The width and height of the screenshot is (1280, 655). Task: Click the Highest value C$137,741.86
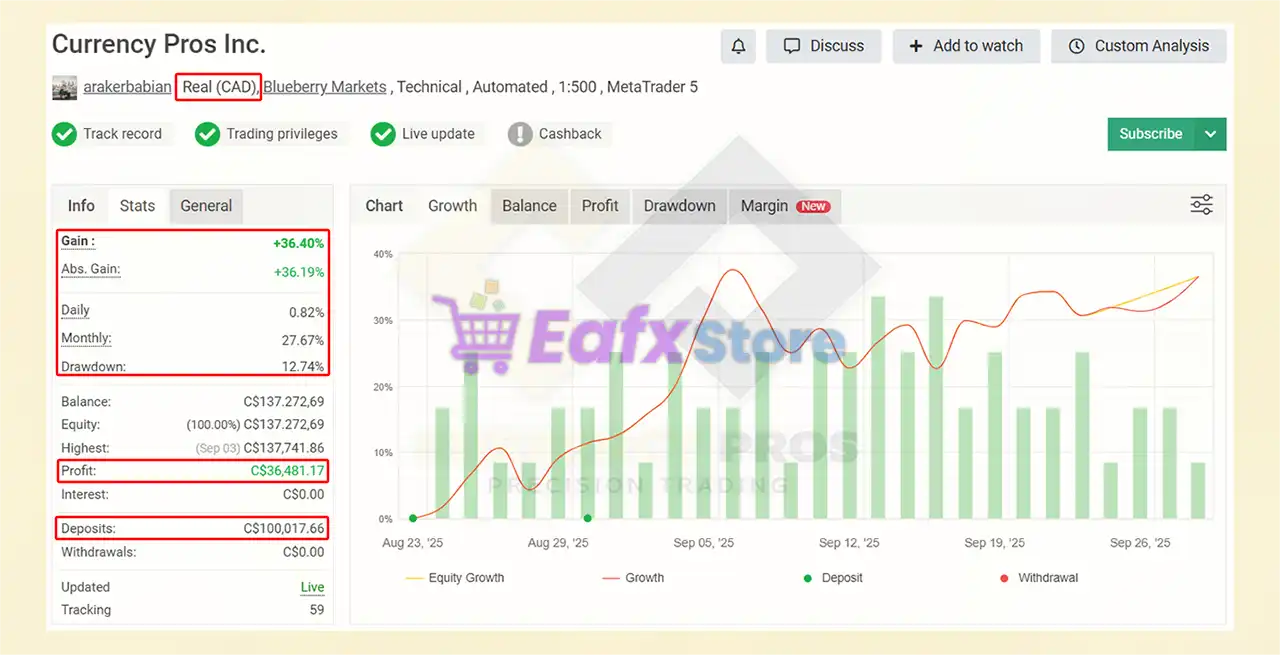click(284, 448)
